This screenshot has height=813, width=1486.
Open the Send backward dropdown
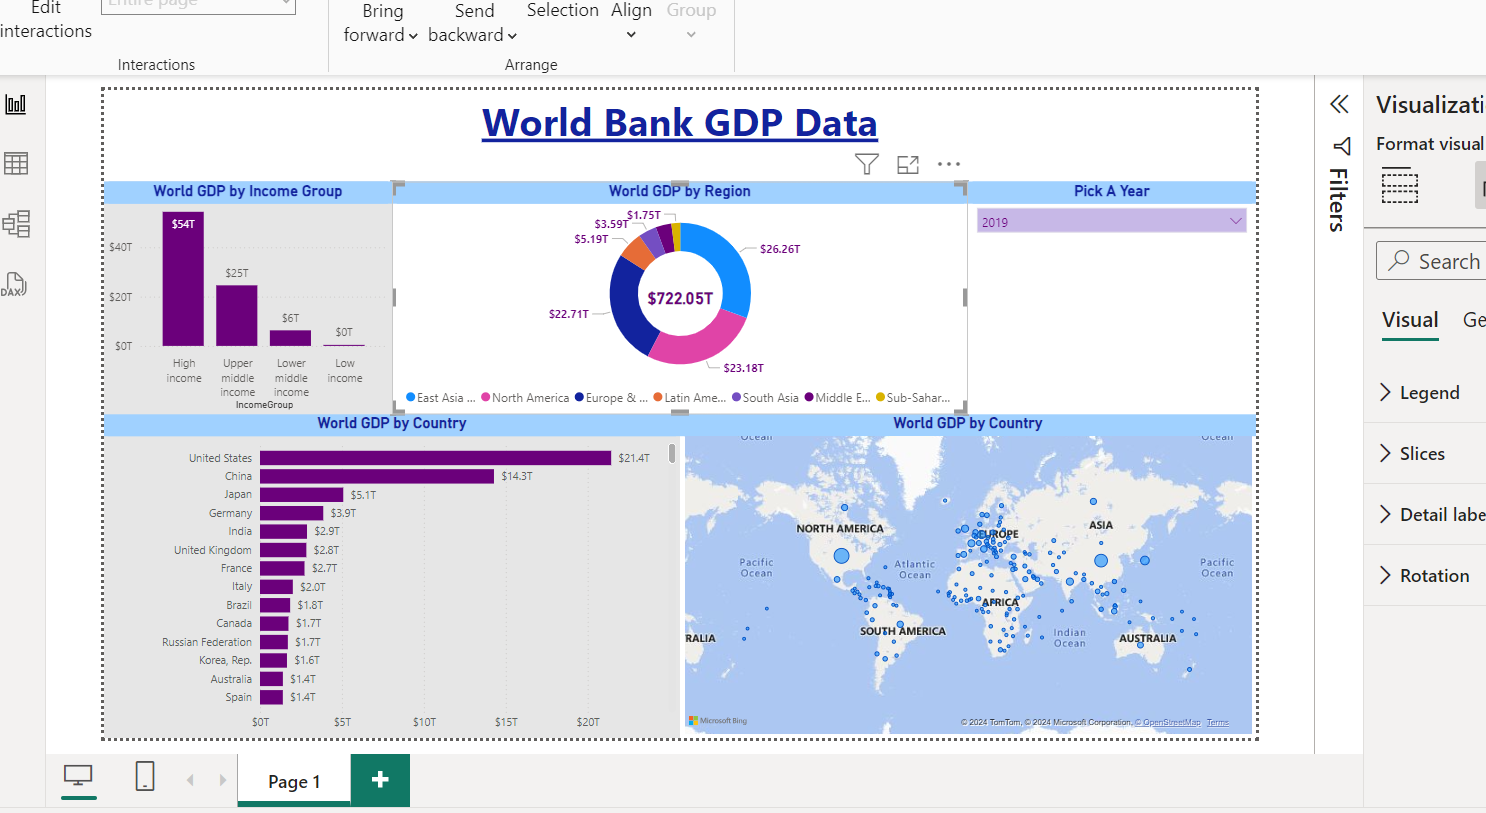coord(473,23)
